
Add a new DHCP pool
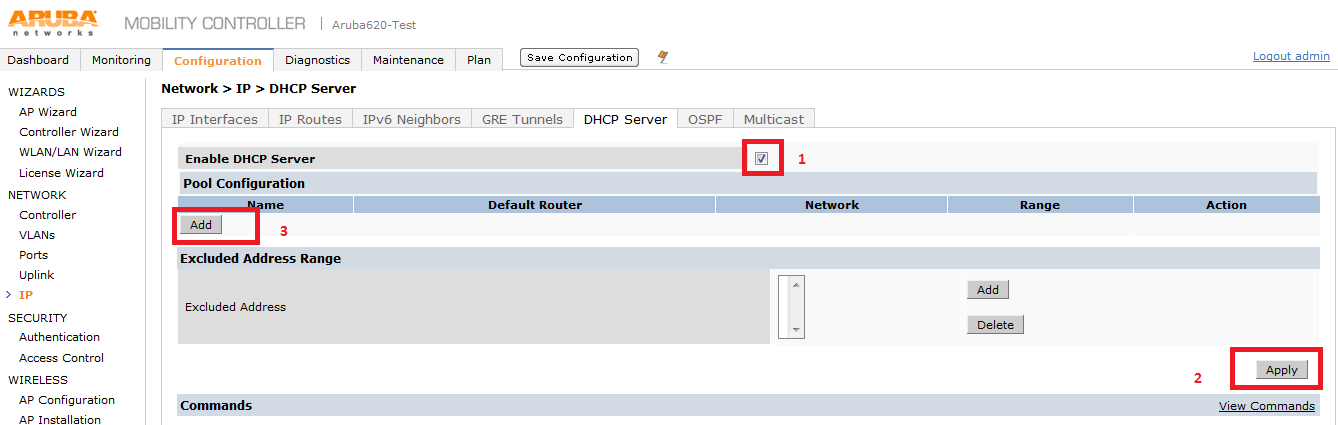[201, 225]
